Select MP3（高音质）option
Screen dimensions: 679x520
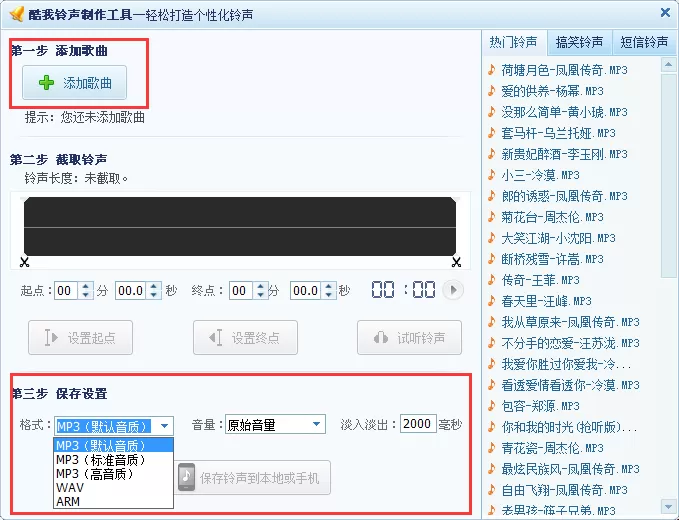tap(113, 474)
